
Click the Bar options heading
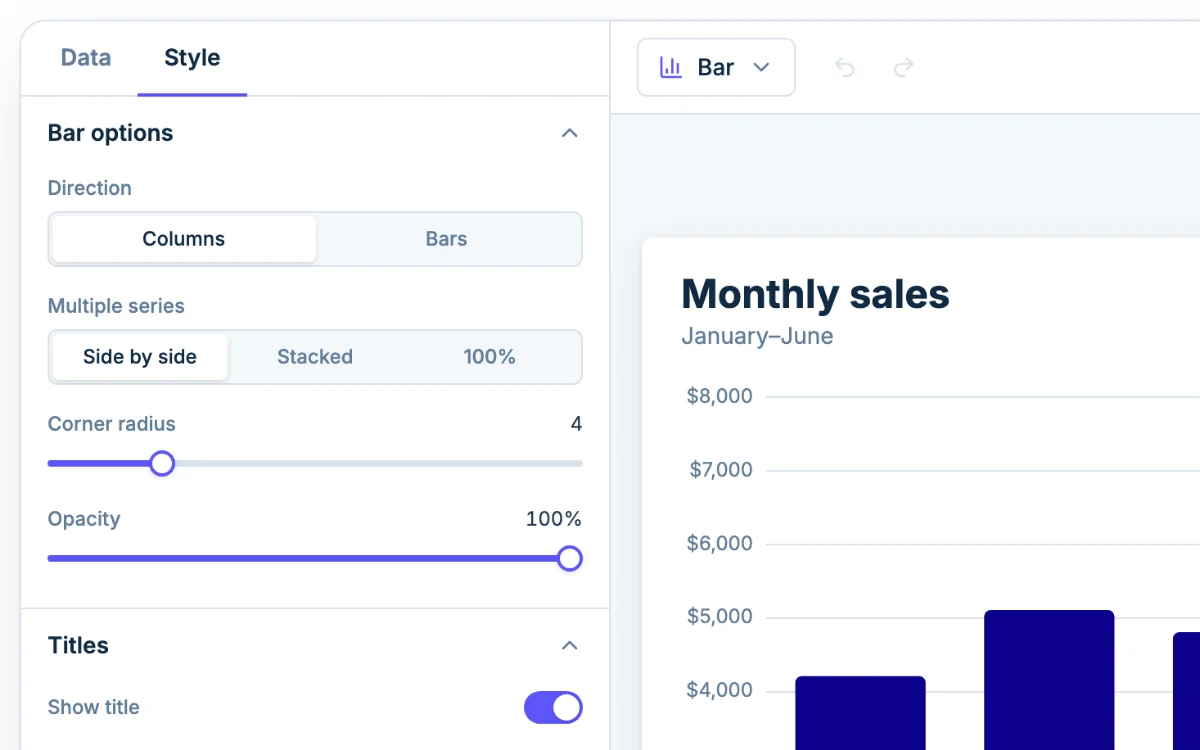[110, 133]
